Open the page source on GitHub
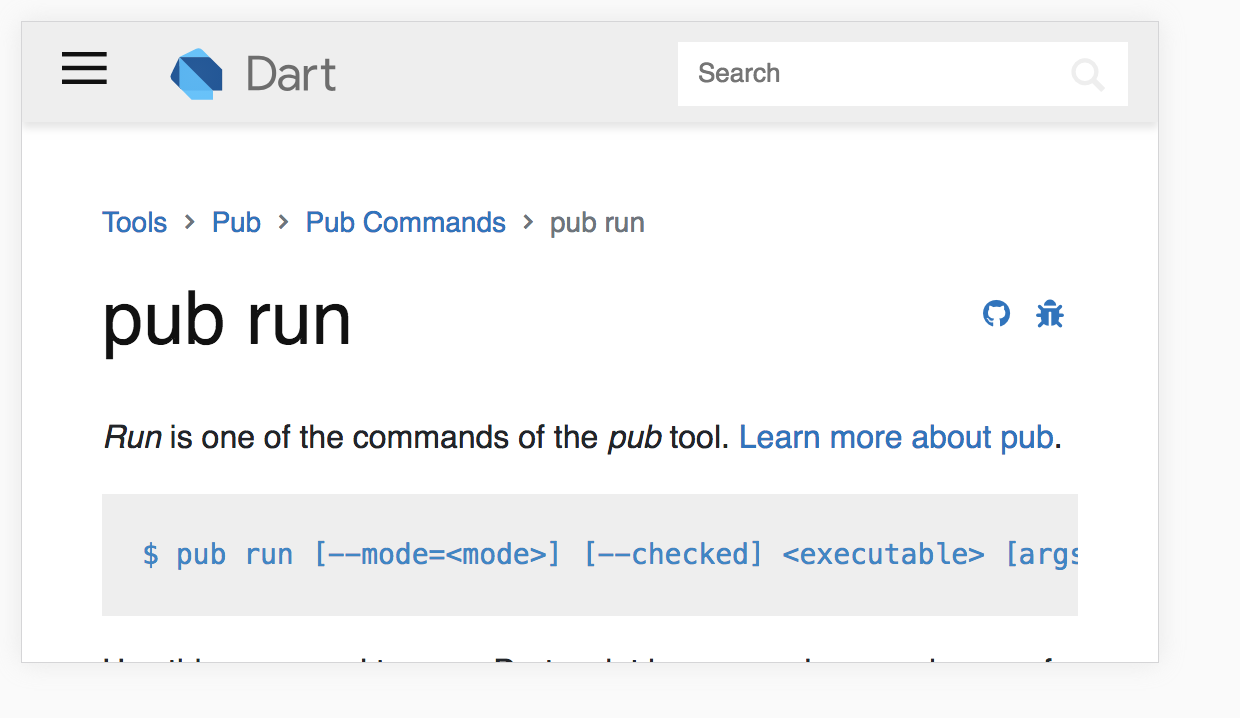The image size is (1240, 718). [996, 313]
